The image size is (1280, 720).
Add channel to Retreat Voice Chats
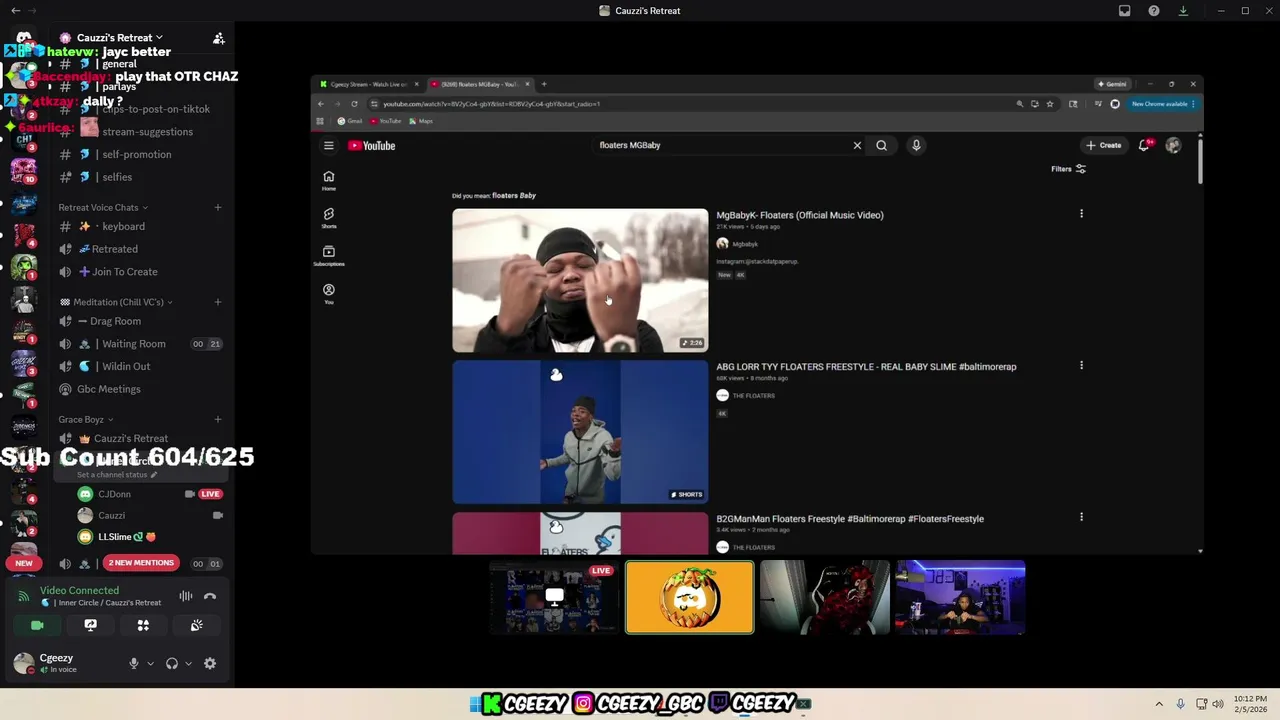pos(218,207)
